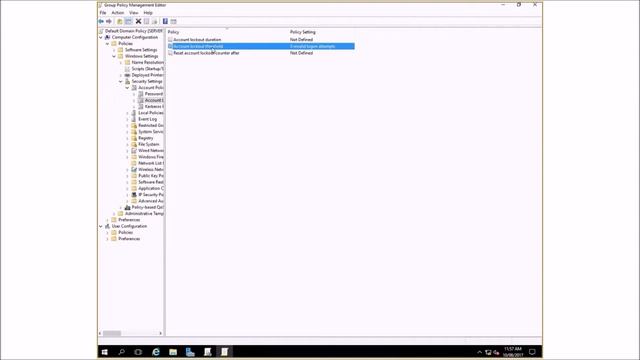Collapse the Windows Settings node
Image resolution: width=640 pixels, height=360 pixels.
114,56
